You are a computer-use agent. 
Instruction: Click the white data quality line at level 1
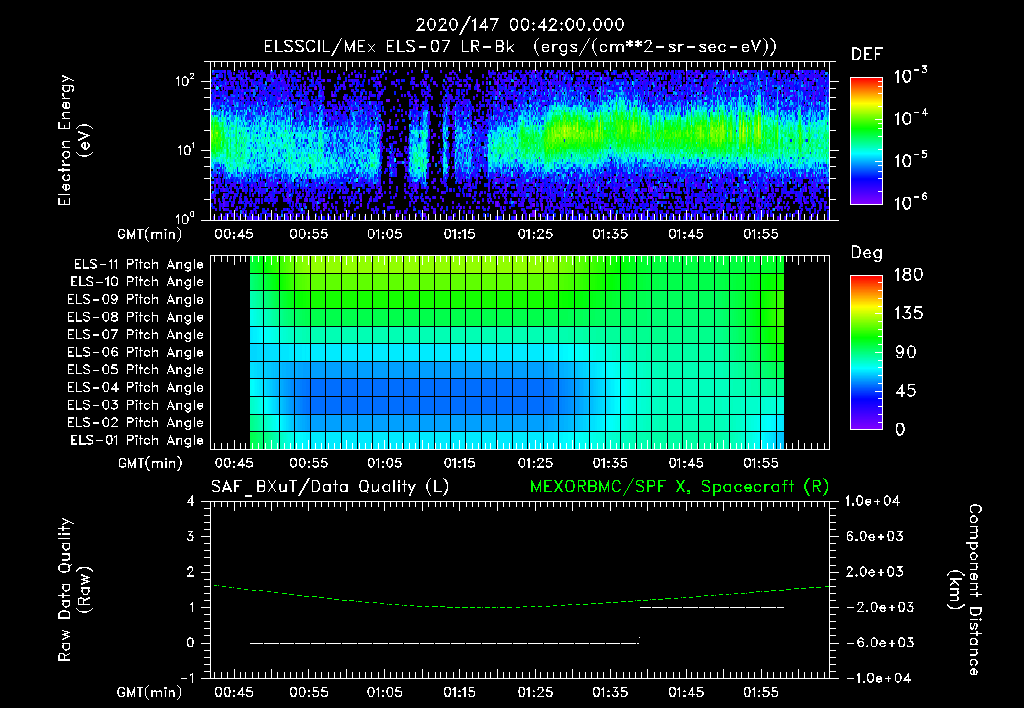[712, 607]
